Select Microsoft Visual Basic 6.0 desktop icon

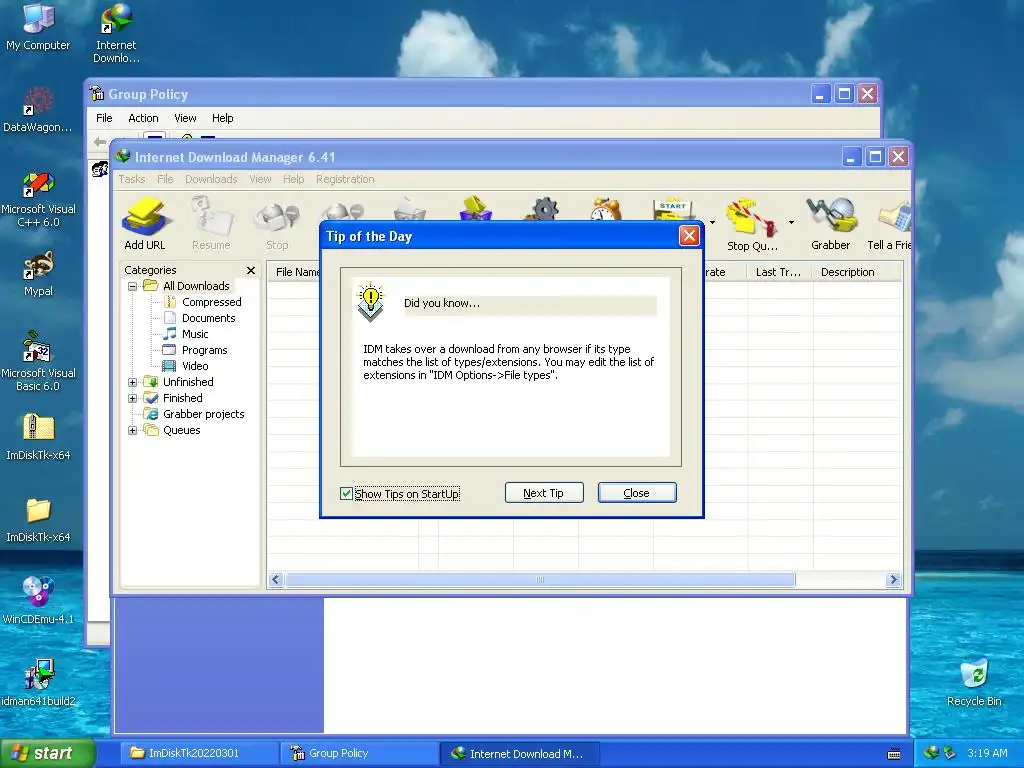[38, 362]
